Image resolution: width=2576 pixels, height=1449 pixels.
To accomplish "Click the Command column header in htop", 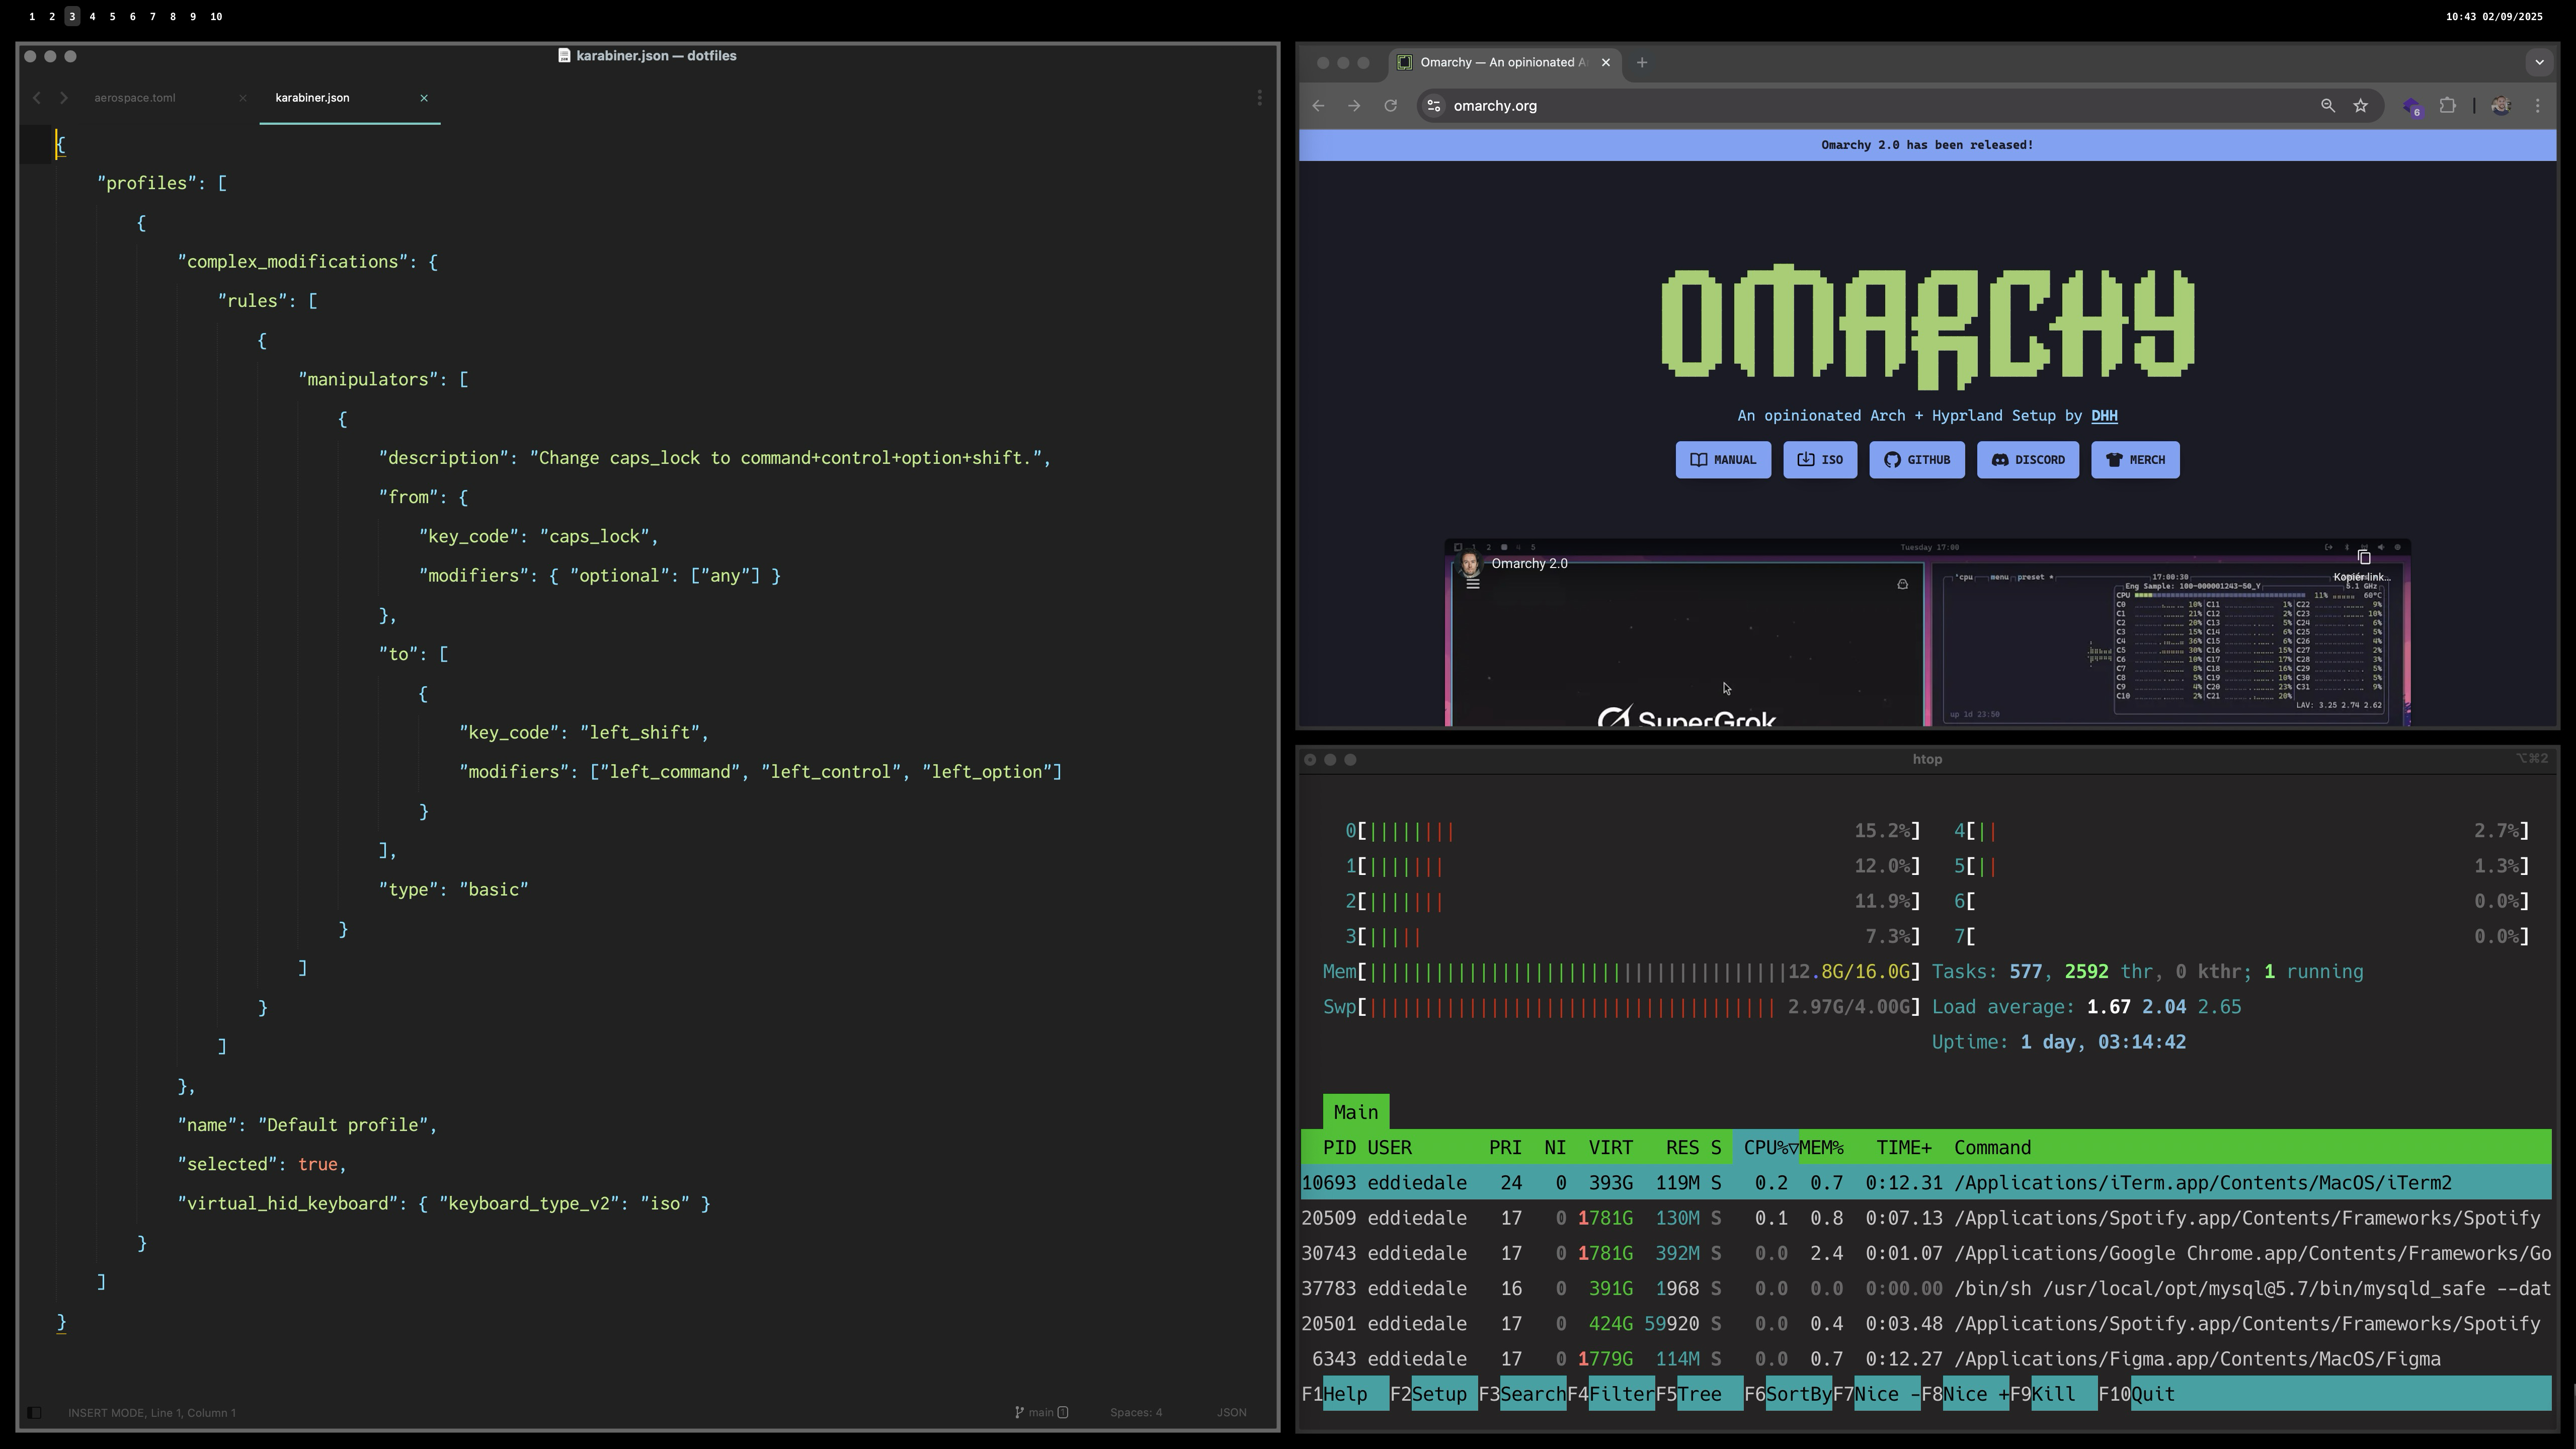I will [1992, 1148].
